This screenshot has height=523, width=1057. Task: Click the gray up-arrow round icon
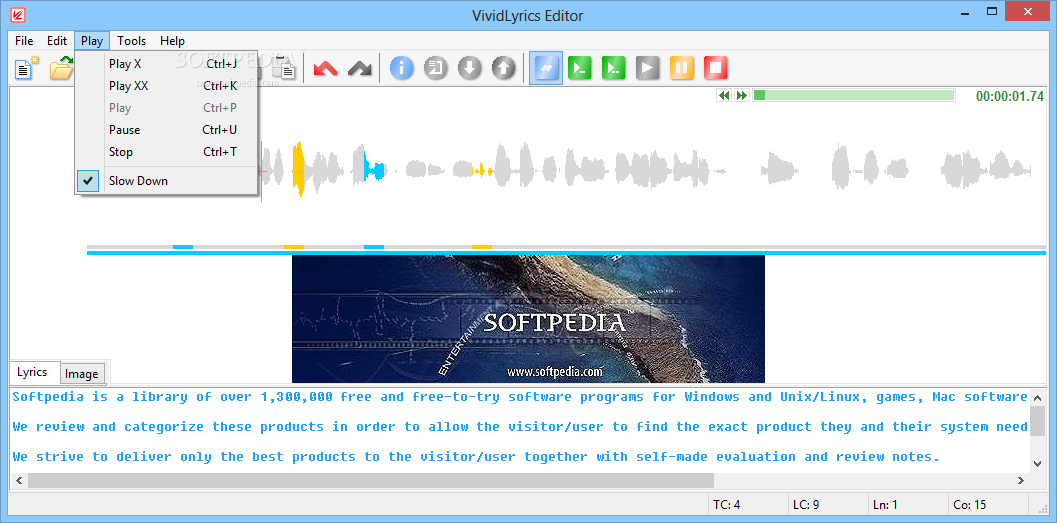pos(504,68)
